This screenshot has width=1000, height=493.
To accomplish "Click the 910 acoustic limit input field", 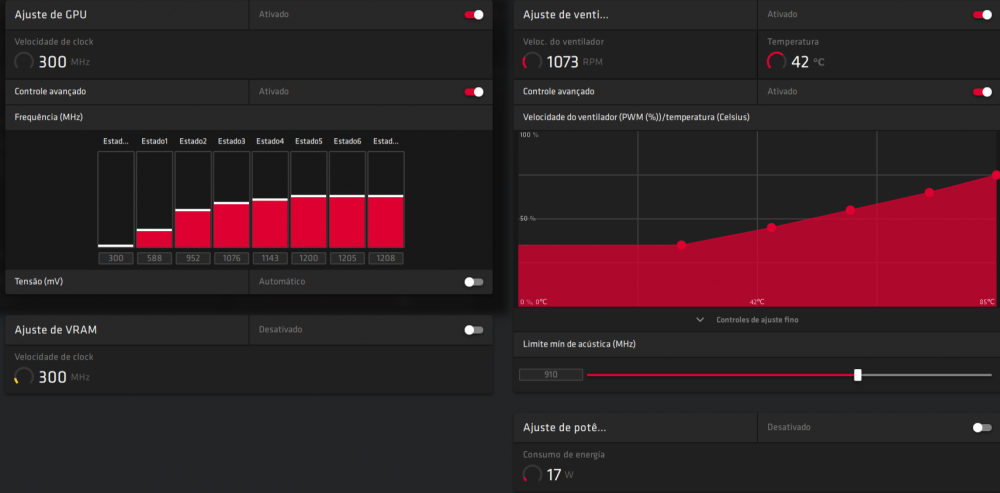I will [x=551, y=375].
